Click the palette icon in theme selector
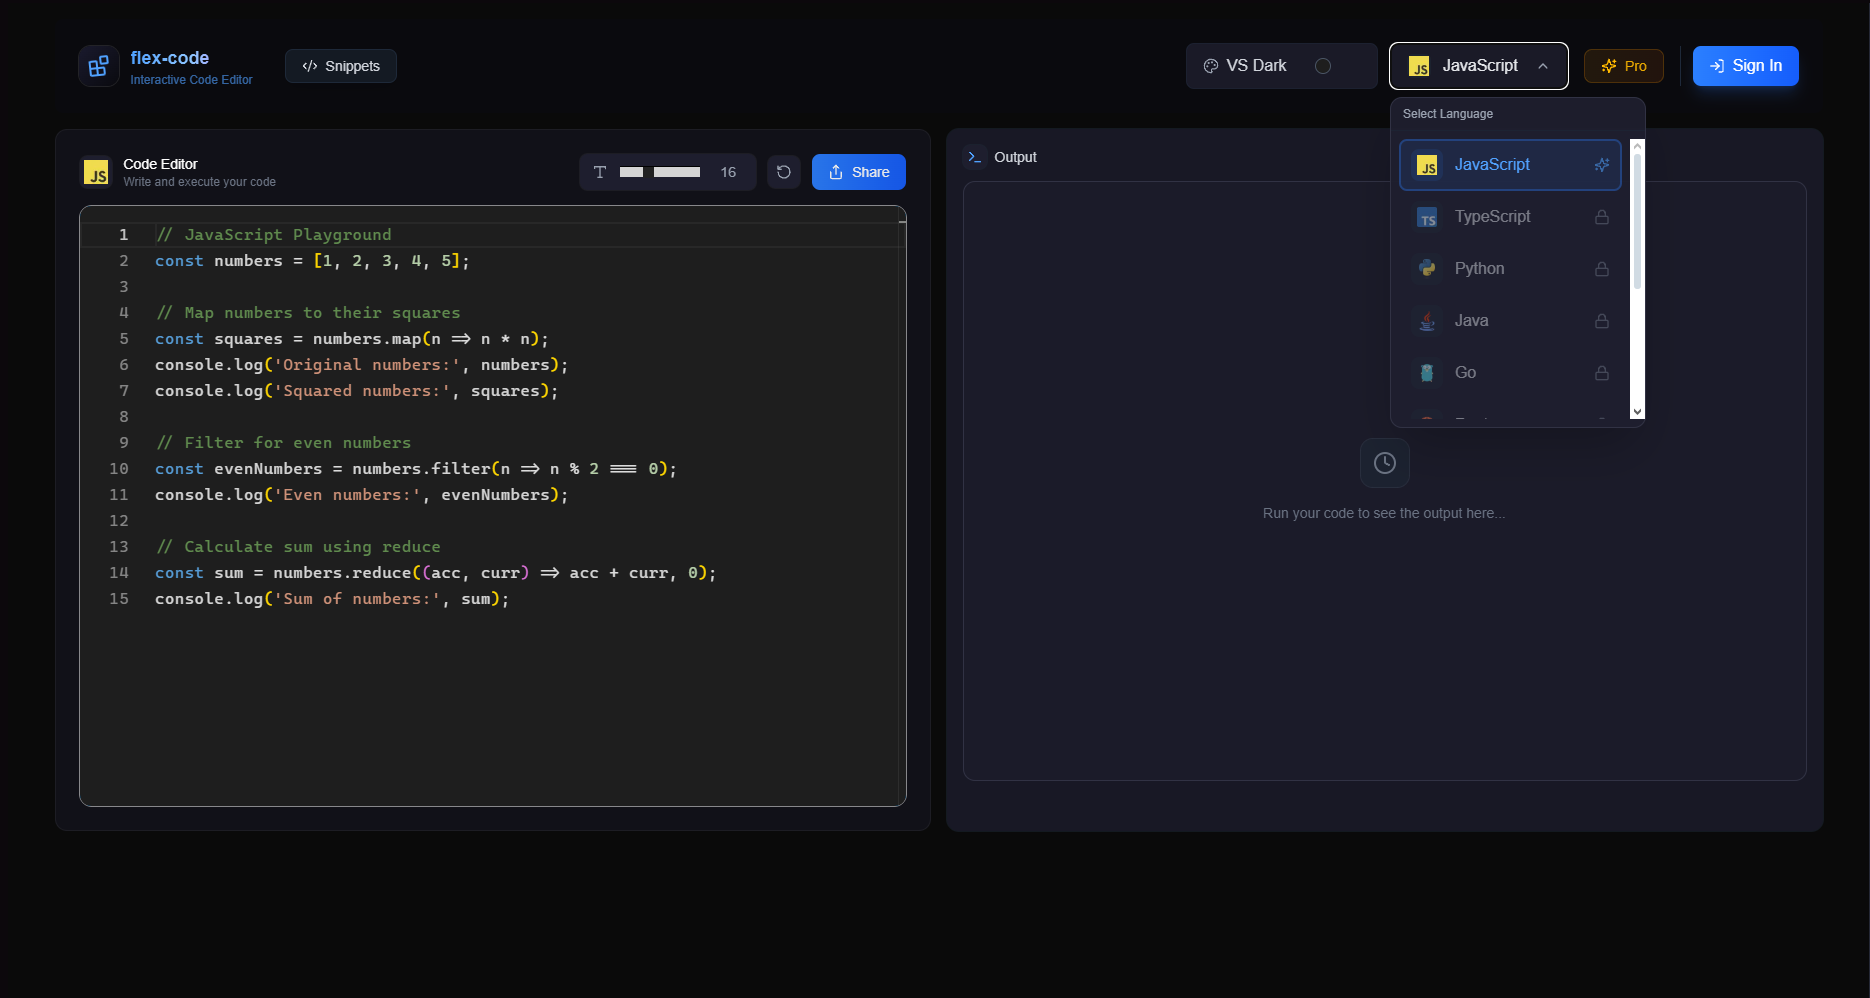Screen dimensions: 1870x998 click(1210, 66)
